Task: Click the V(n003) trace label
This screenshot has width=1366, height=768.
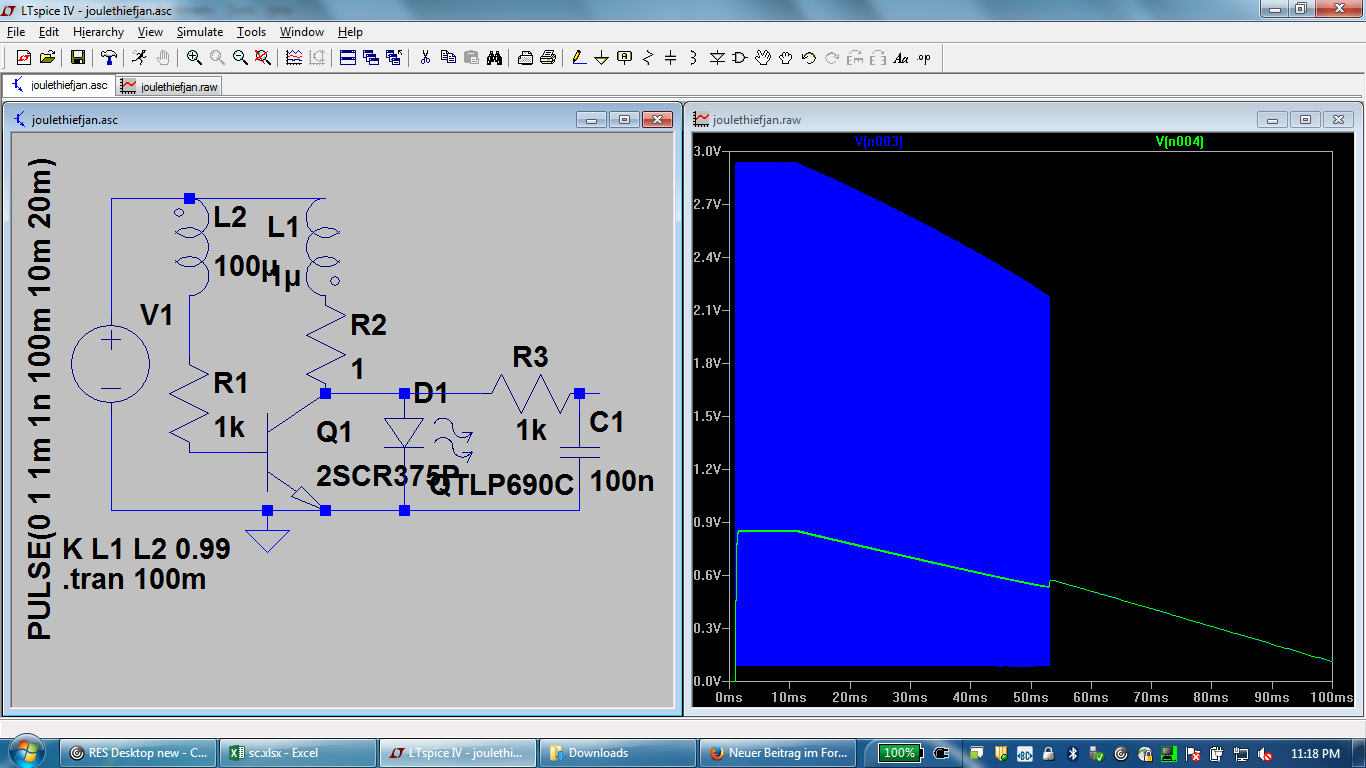Action: point(879,142)
